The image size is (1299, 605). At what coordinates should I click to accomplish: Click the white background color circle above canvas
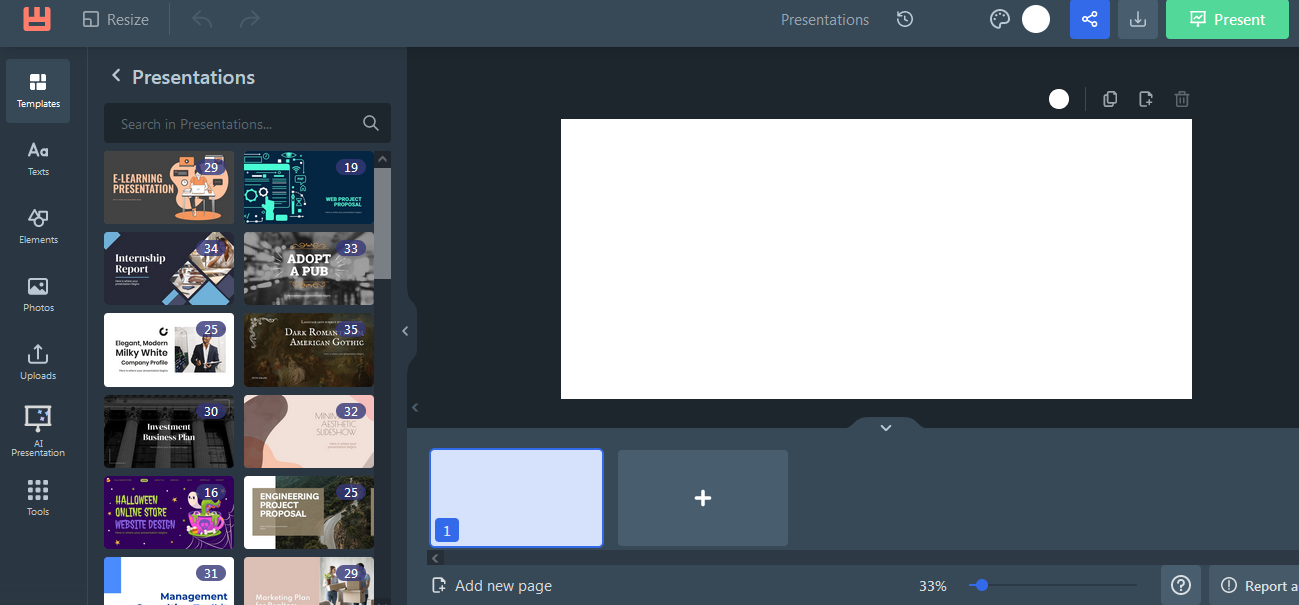coord(1059,99)
